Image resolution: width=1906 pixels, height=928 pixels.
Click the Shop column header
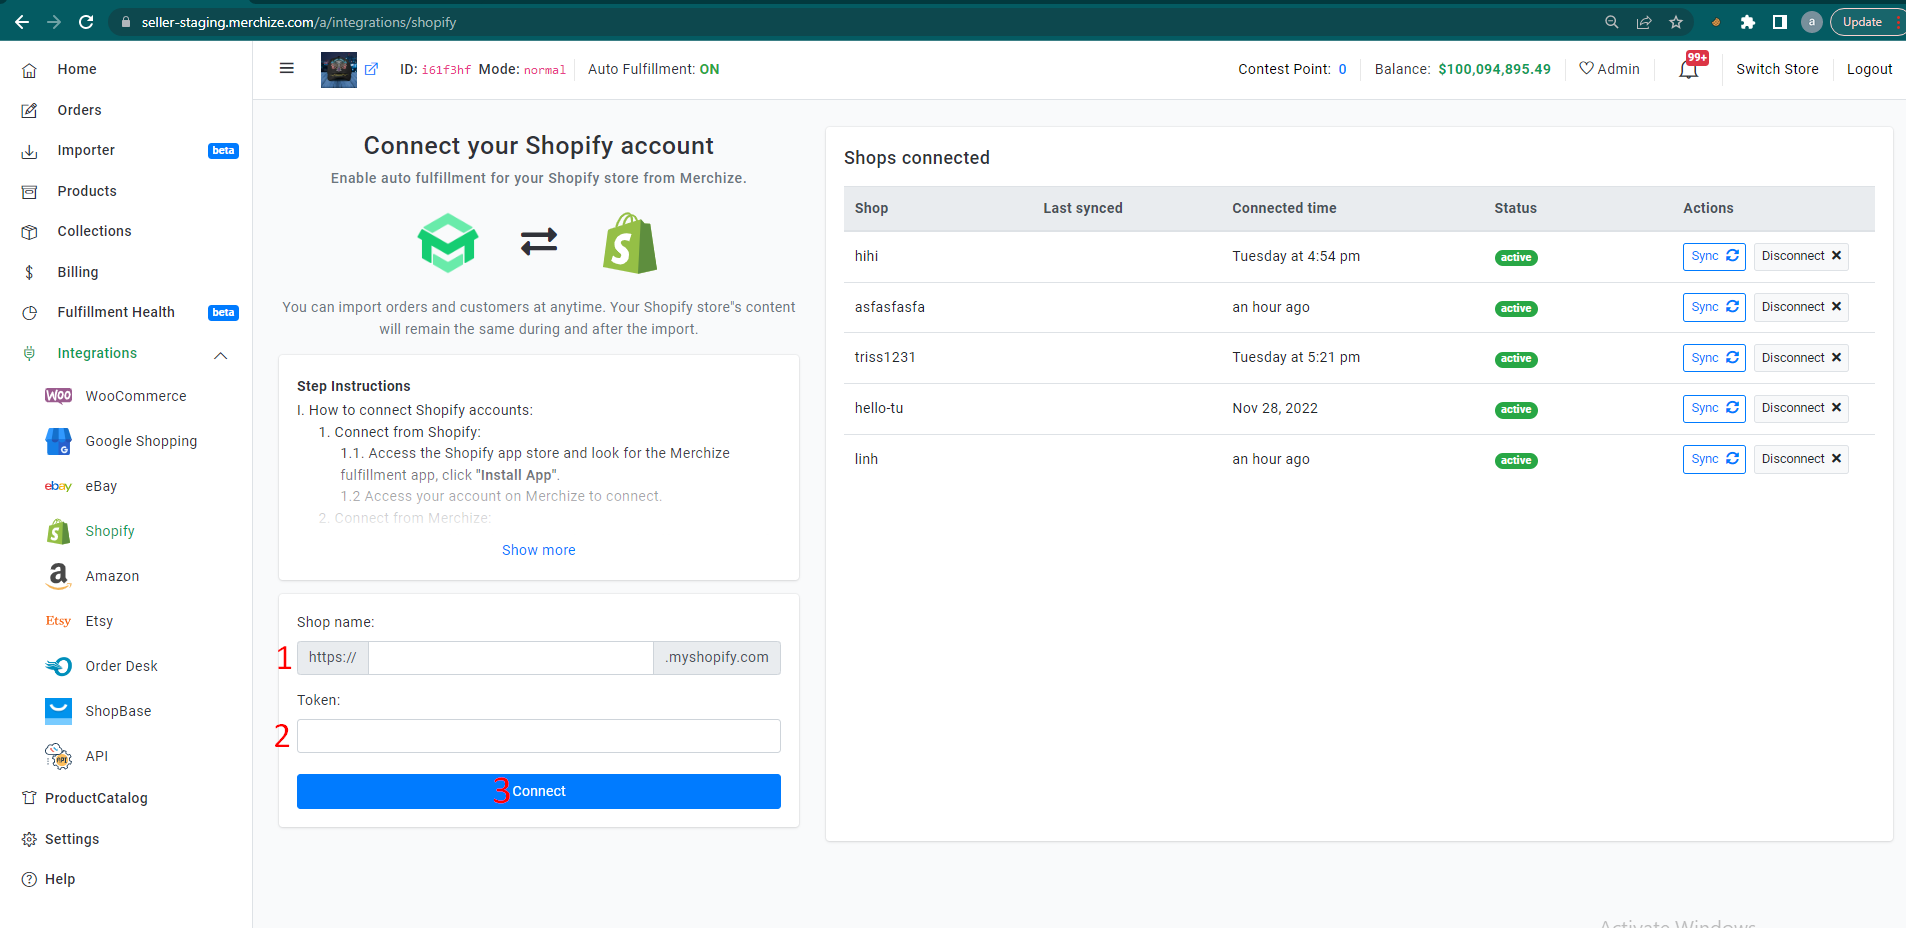click(871, 208)
